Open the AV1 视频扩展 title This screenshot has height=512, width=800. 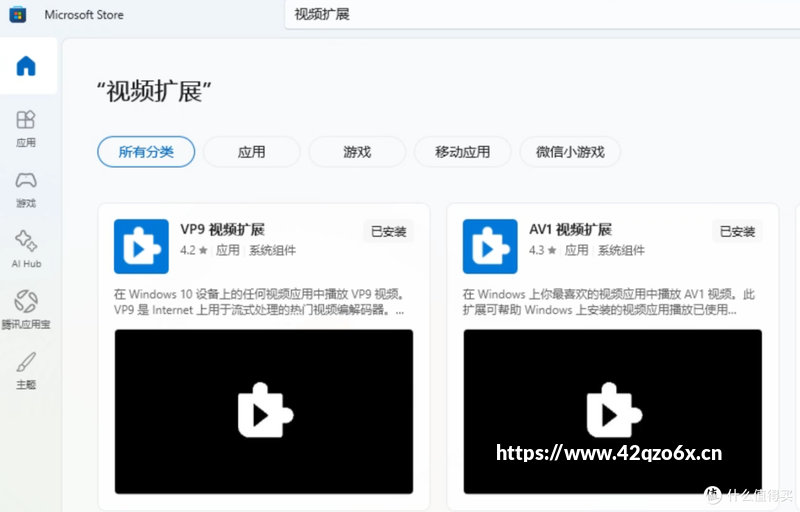[570, 229]
